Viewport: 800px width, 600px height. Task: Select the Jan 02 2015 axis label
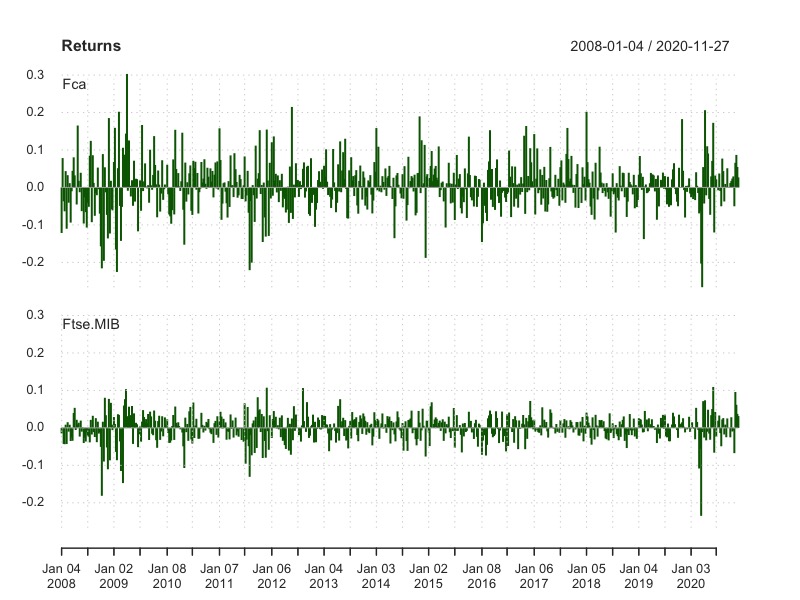coord(428,575)
